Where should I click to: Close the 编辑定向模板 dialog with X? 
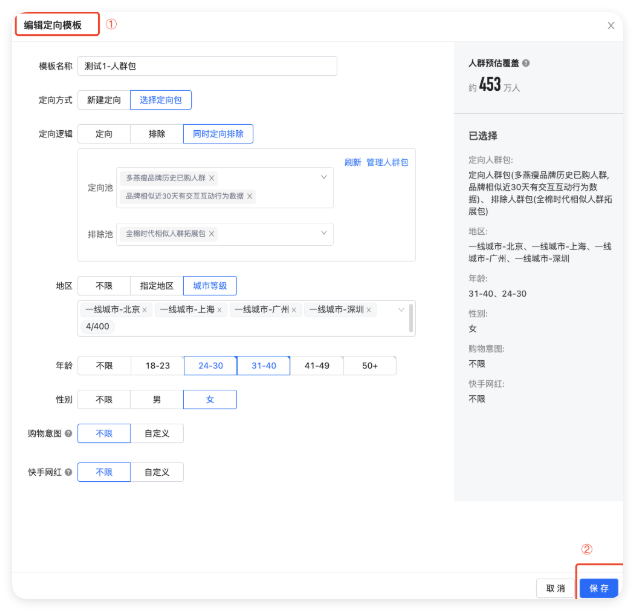coord(611,26)
